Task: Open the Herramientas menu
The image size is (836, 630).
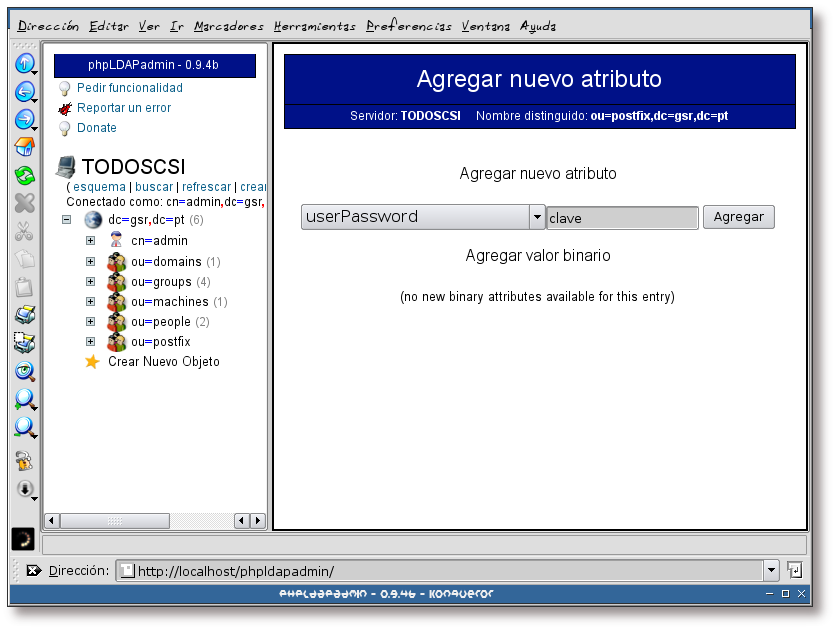Action: pos(313,26)
